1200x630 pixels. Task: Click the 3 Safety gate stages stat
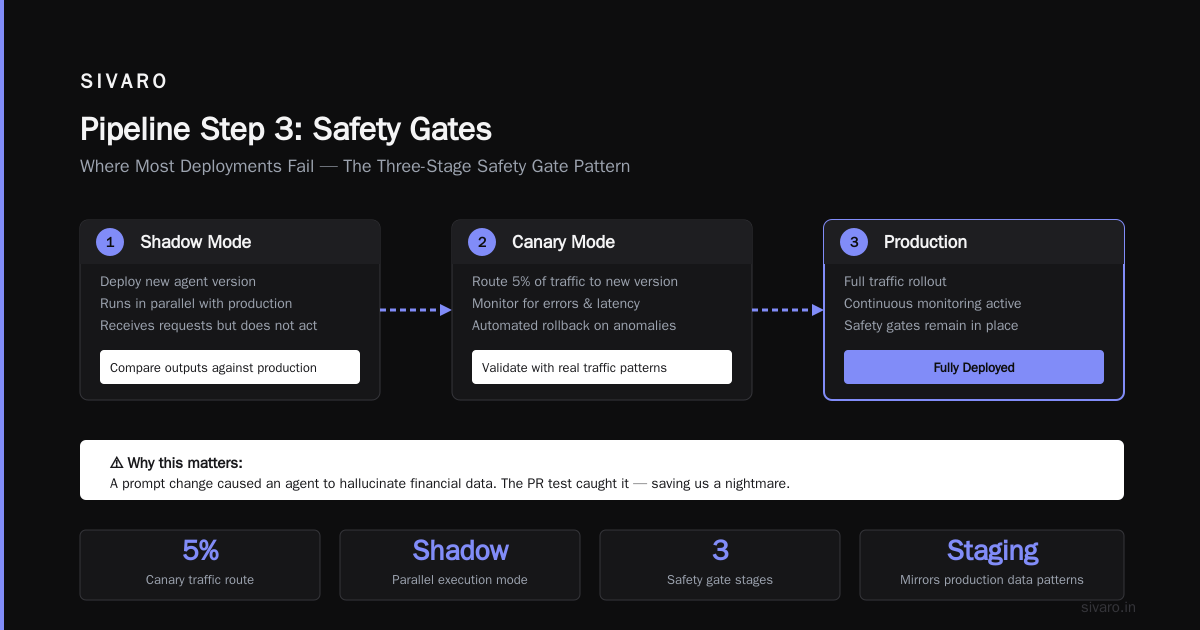[720, 565]
